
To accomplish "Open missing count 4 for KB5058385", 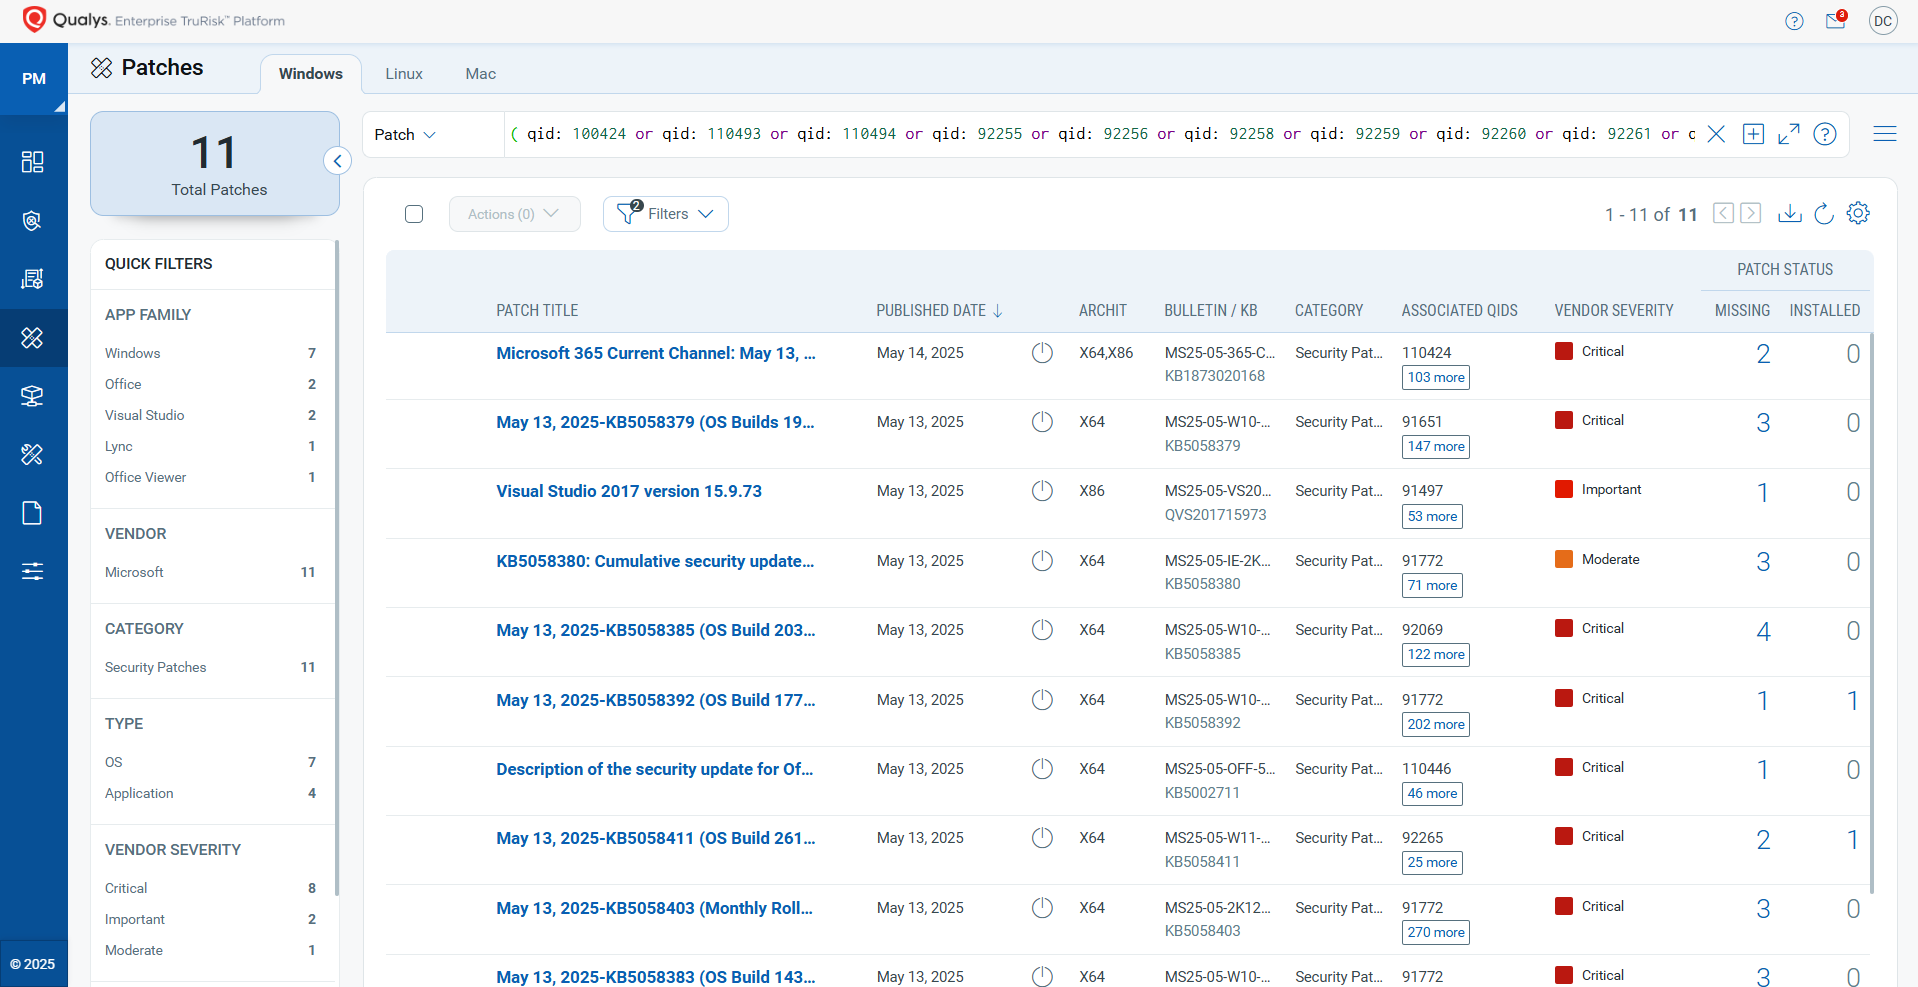I will pos(1763,631).
